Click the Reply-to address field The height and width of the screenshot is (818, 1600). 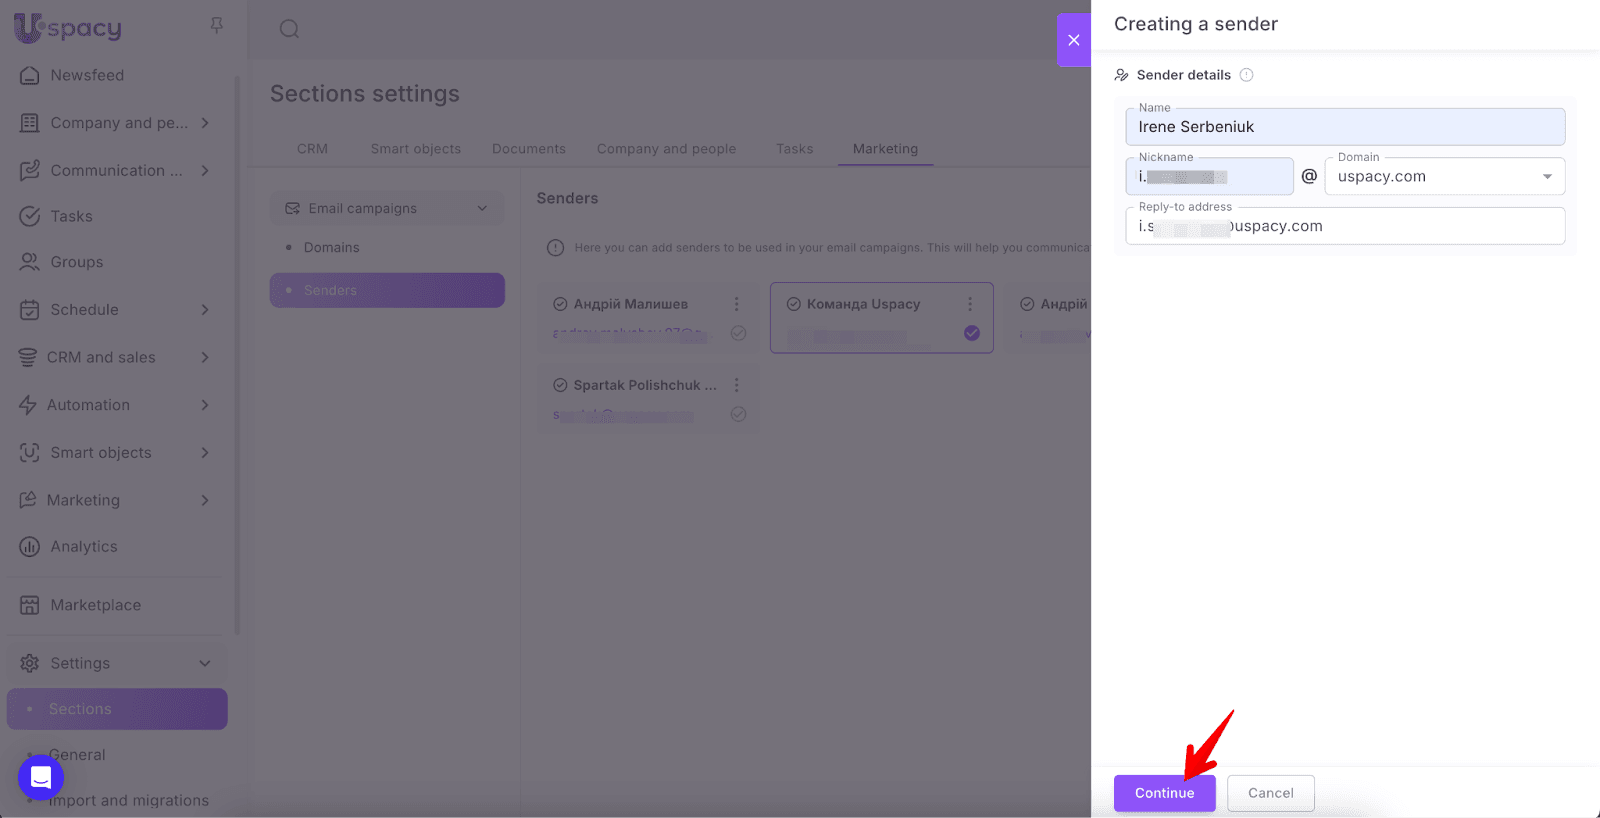point(1344,227)
